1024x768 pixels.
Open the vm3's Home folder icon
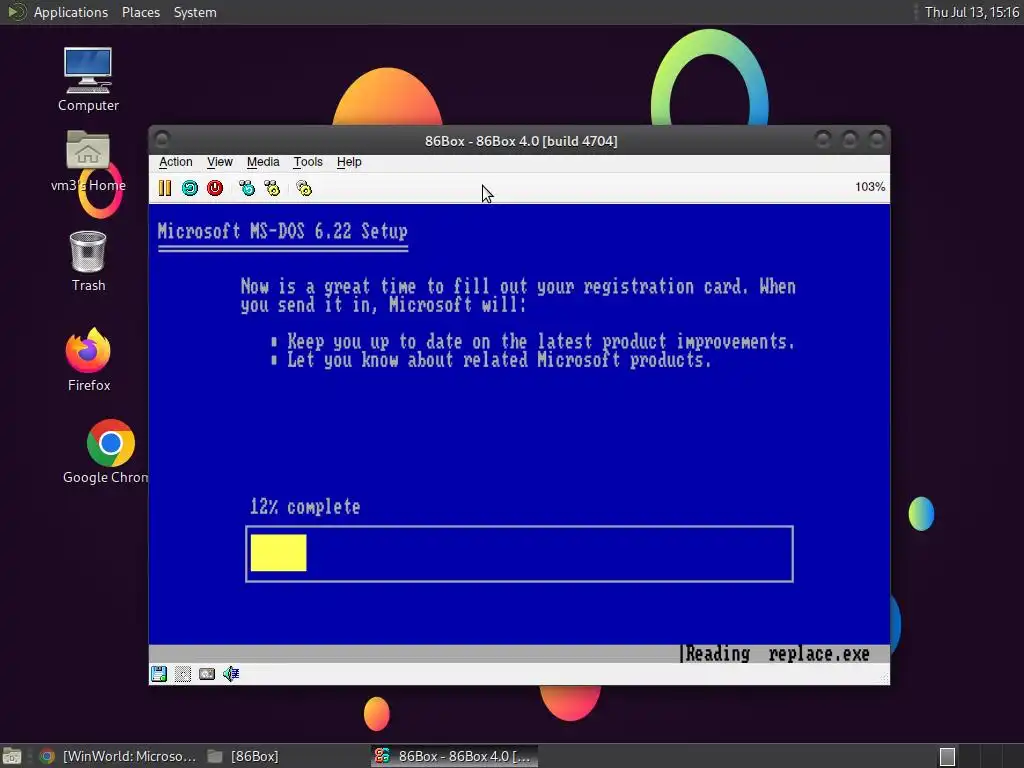(88, 161)
